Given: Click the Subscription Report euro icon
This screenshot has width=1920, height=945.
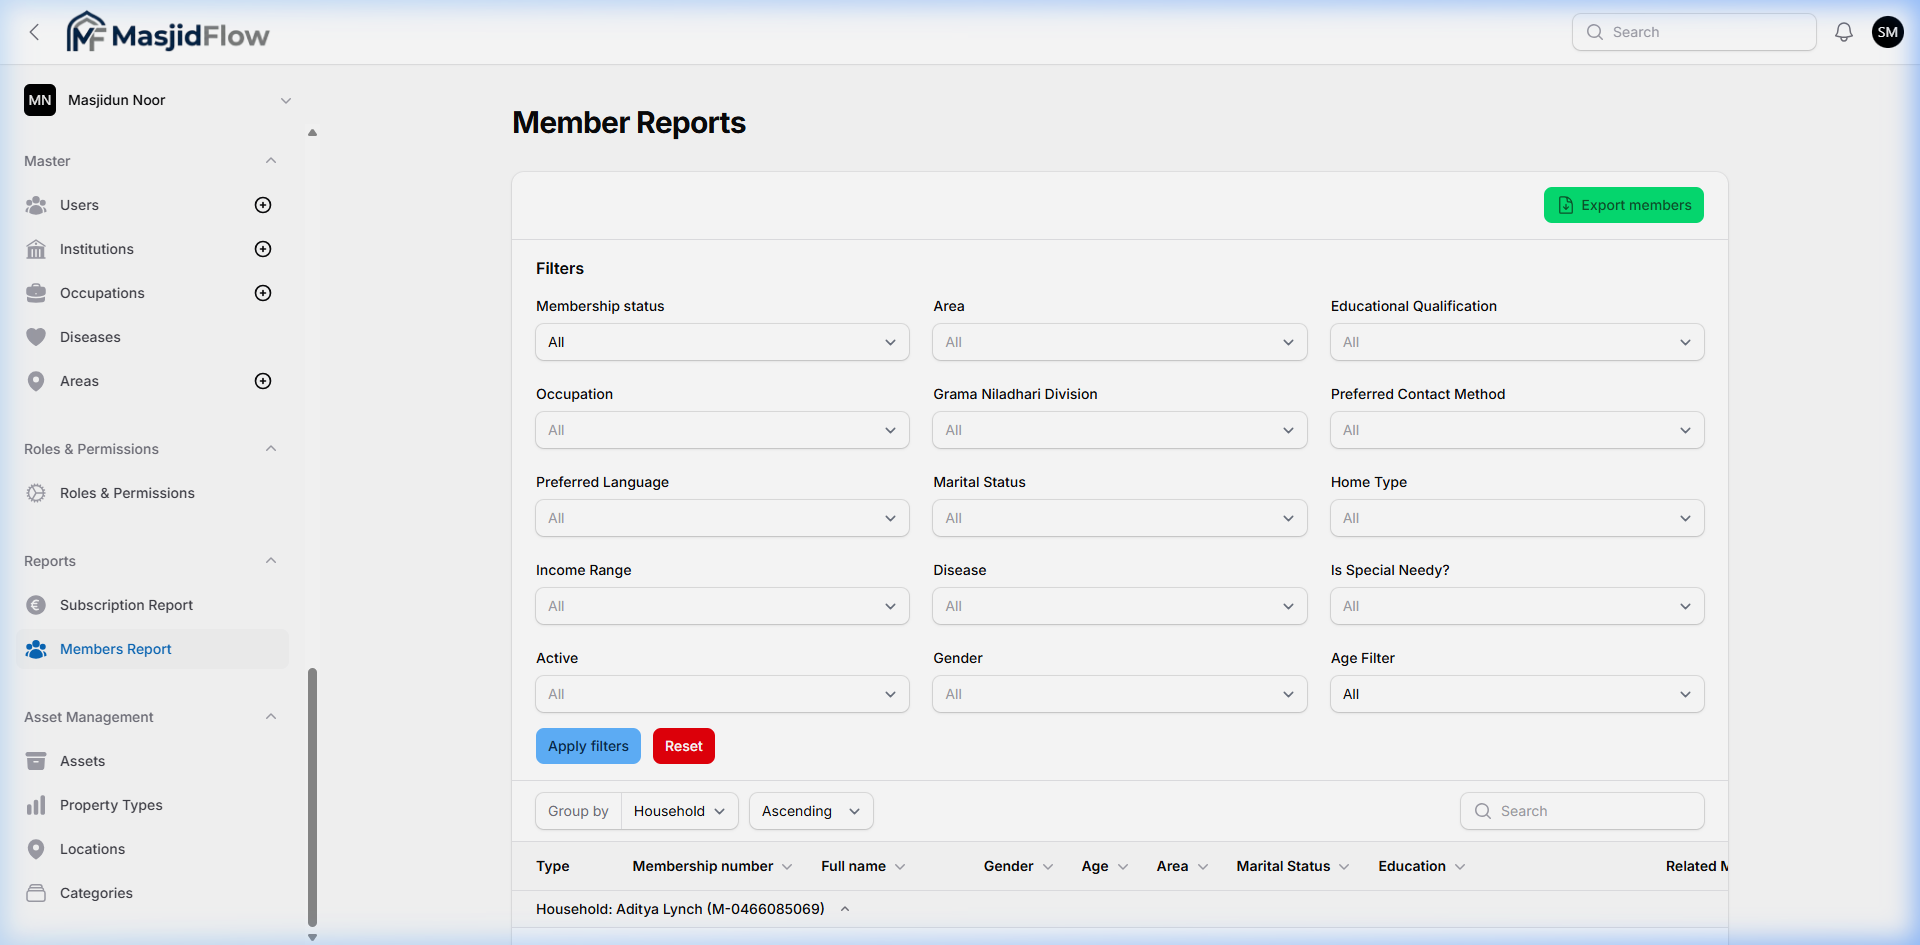Looking at the screenshot, I should (36, 604).
